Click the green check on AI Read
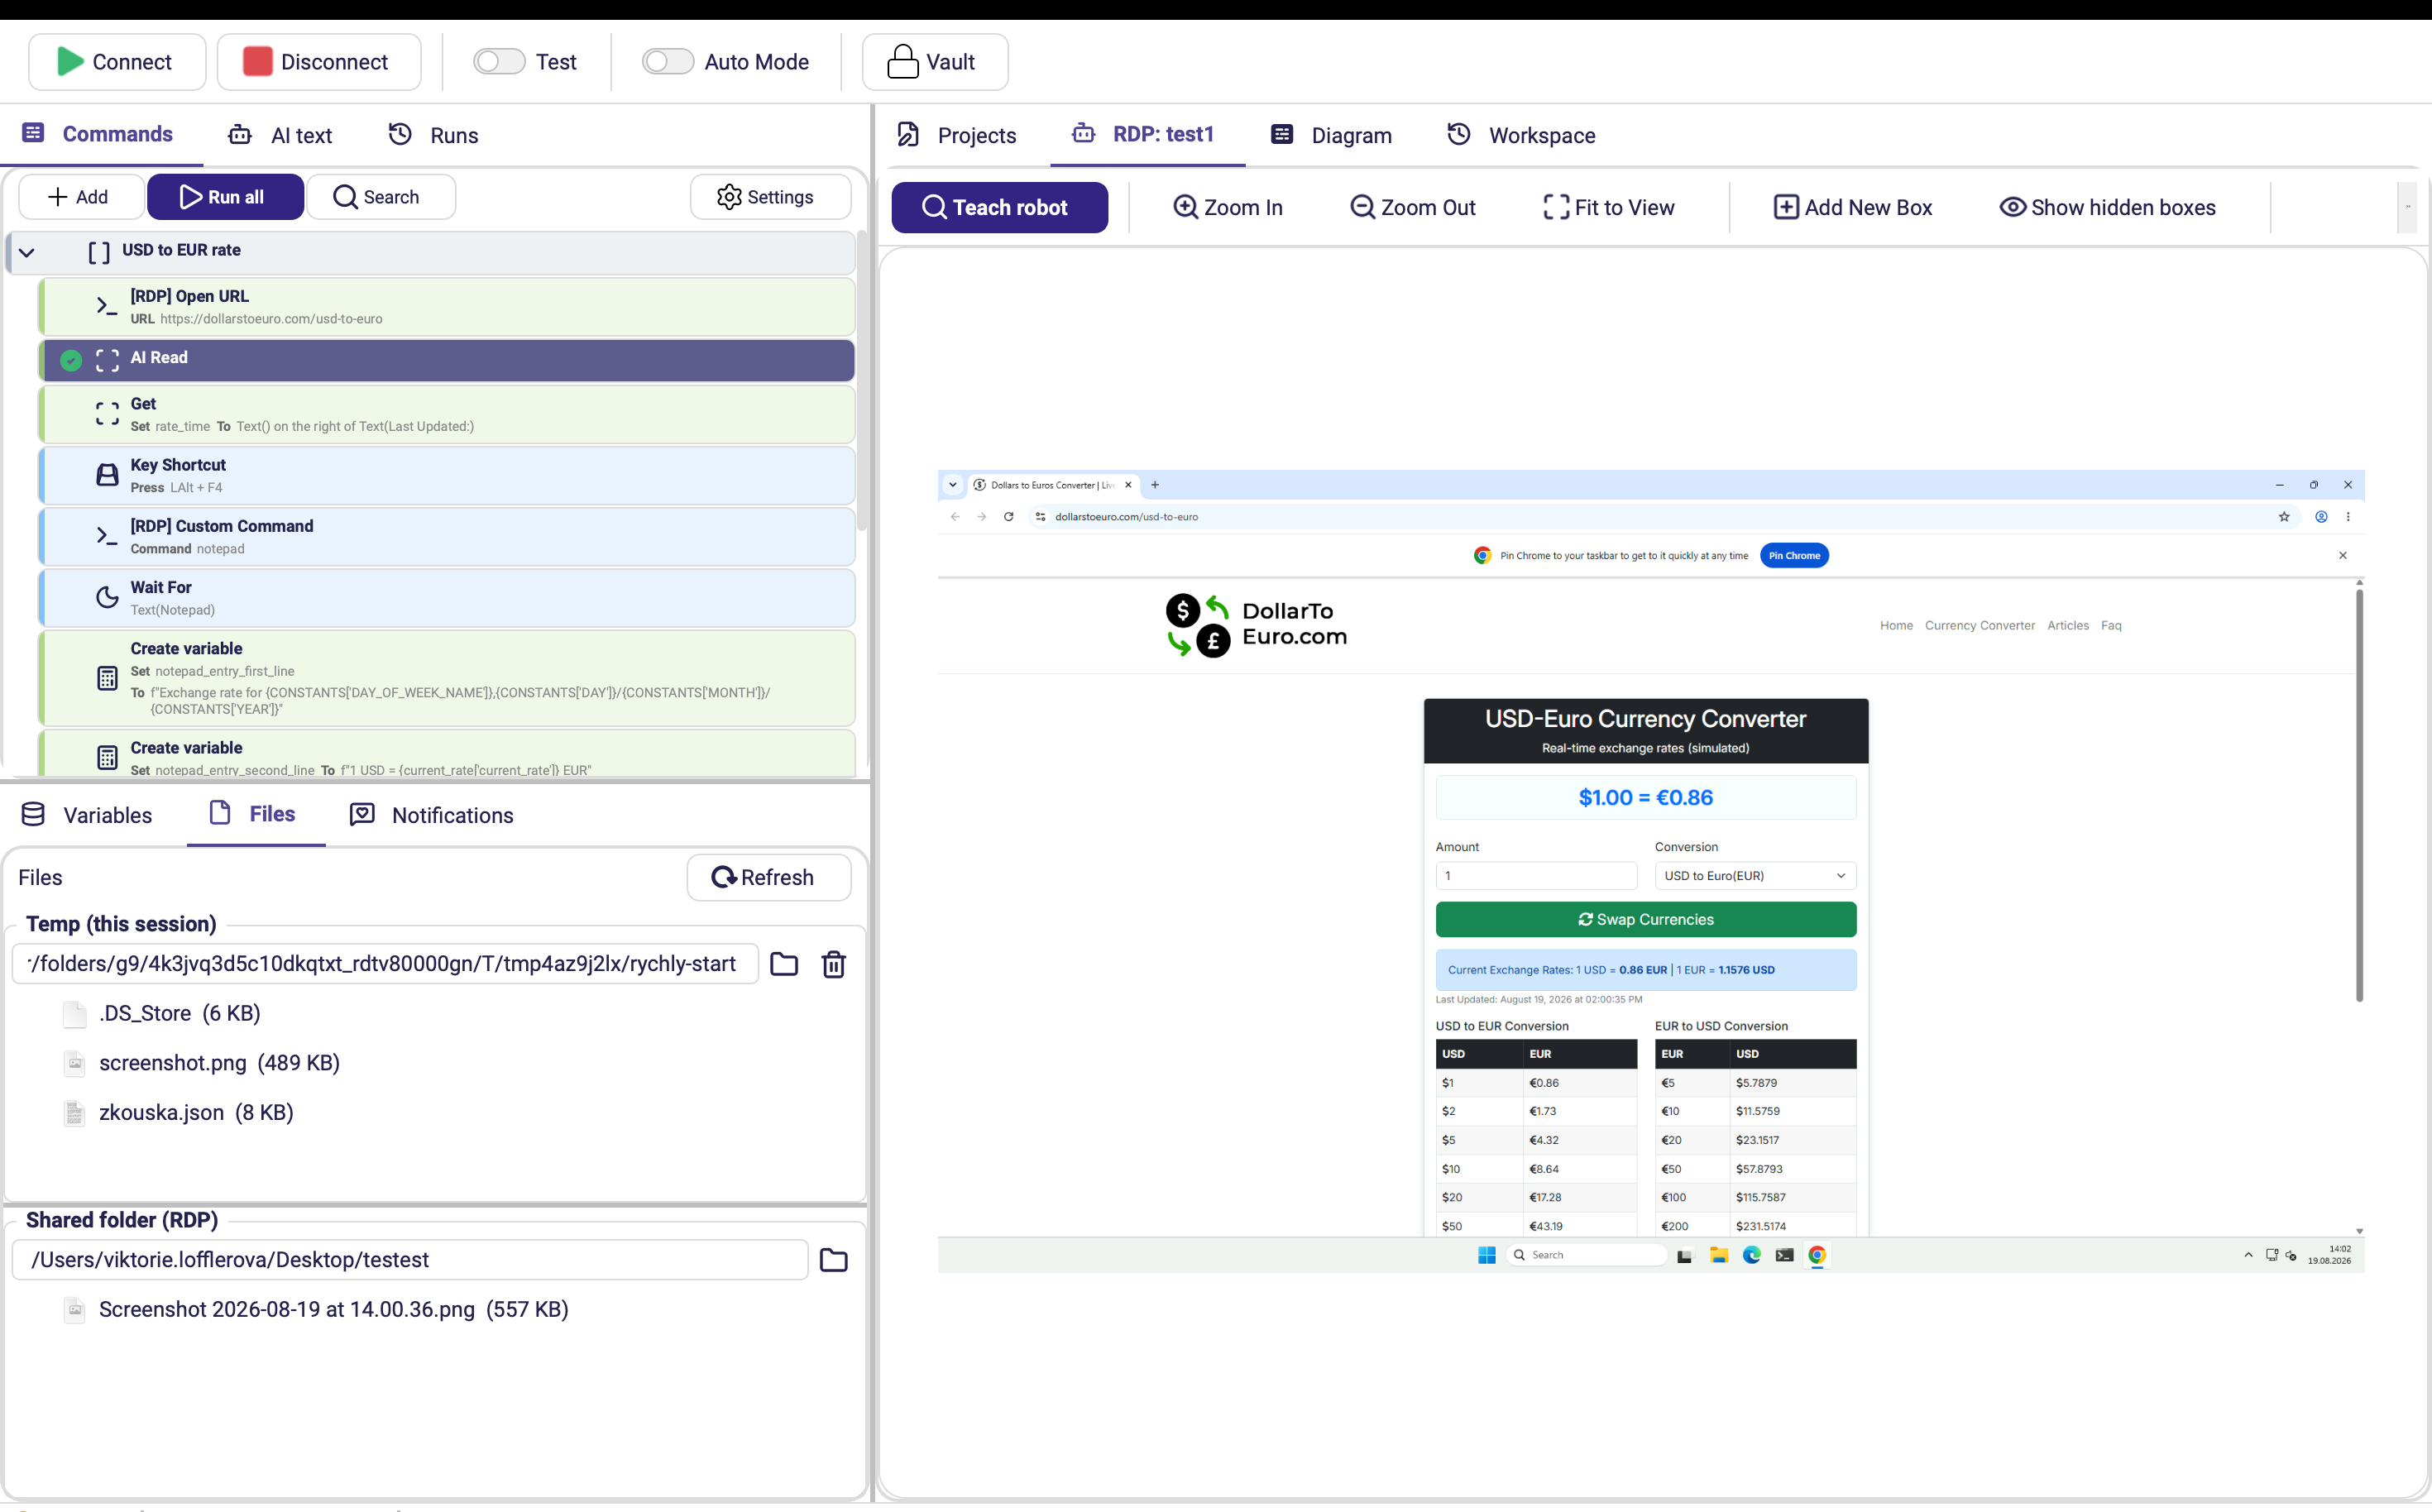This screenshot has width=2432, height=1512. (71, 360)
